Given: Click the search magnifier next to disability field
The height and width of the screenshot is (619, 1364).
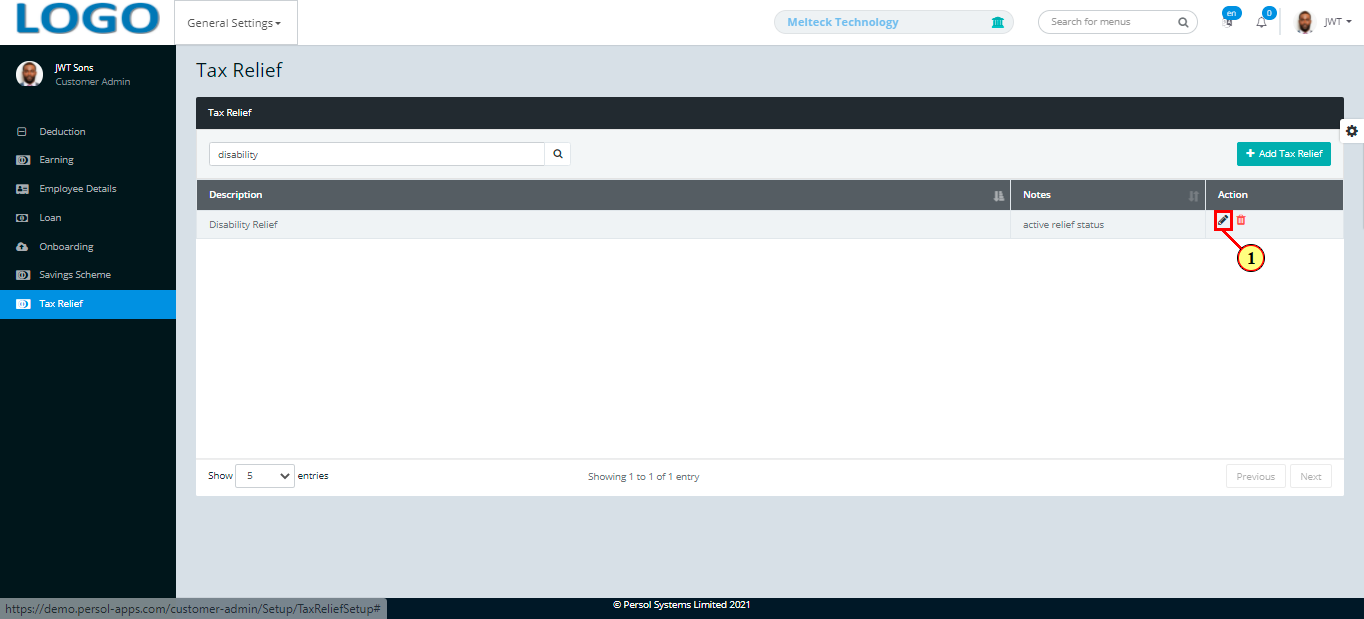Looking at the screenshot, I should 558,154.
